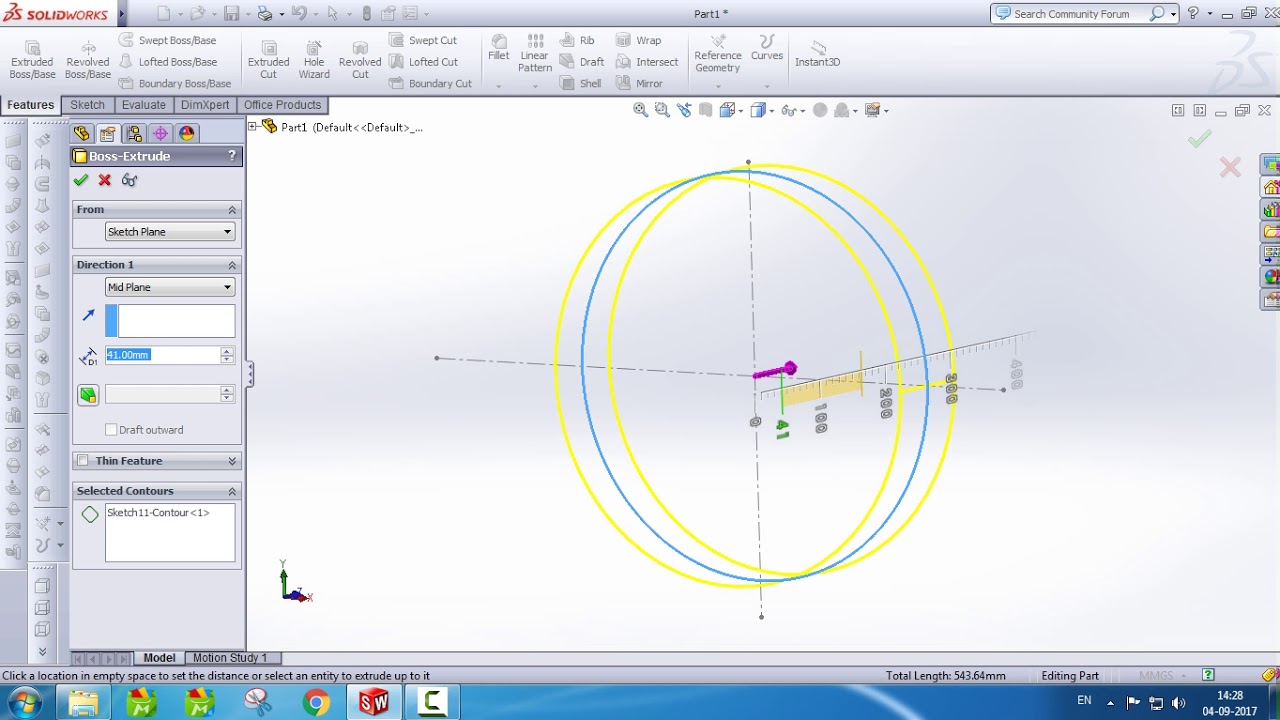Open the From 'Sketch Plane' dropdown
1280x720 pixels.
tap(170, 232)
